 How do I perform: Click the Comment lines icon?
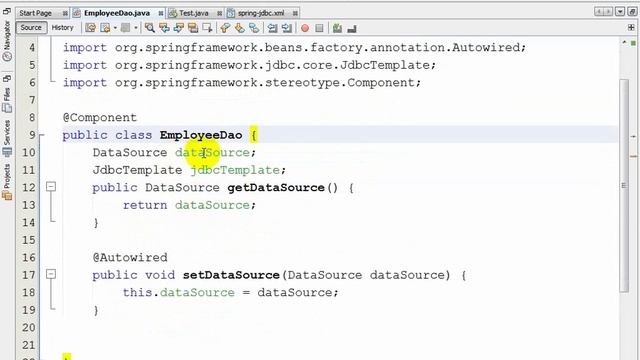click(337, 28)
